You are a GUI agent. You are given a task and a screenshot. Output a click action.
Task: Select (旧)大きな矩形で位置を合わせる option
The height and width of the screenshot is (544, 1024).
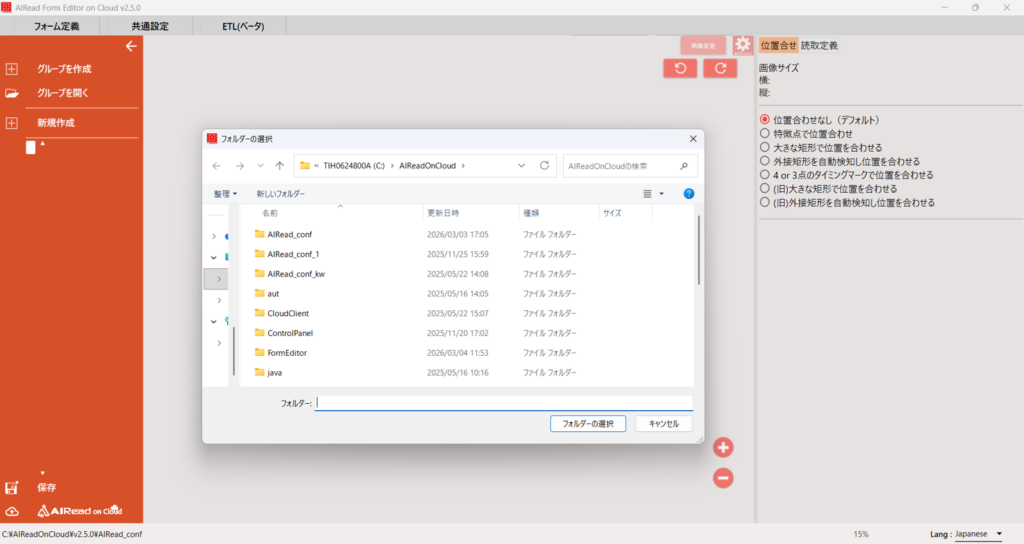tap(765, 188)
